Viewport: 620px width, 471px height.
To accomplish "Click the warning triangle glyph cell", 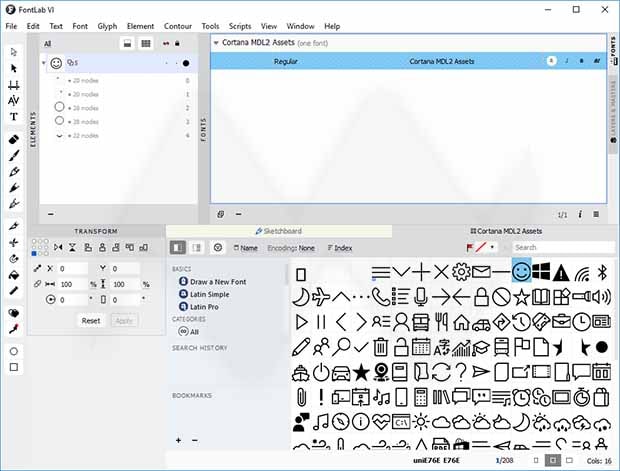I will click(x=561, y=272).
